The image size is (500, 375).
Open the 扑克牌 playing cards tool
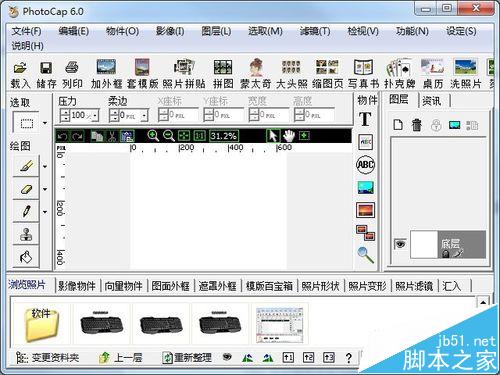point(399,67)
